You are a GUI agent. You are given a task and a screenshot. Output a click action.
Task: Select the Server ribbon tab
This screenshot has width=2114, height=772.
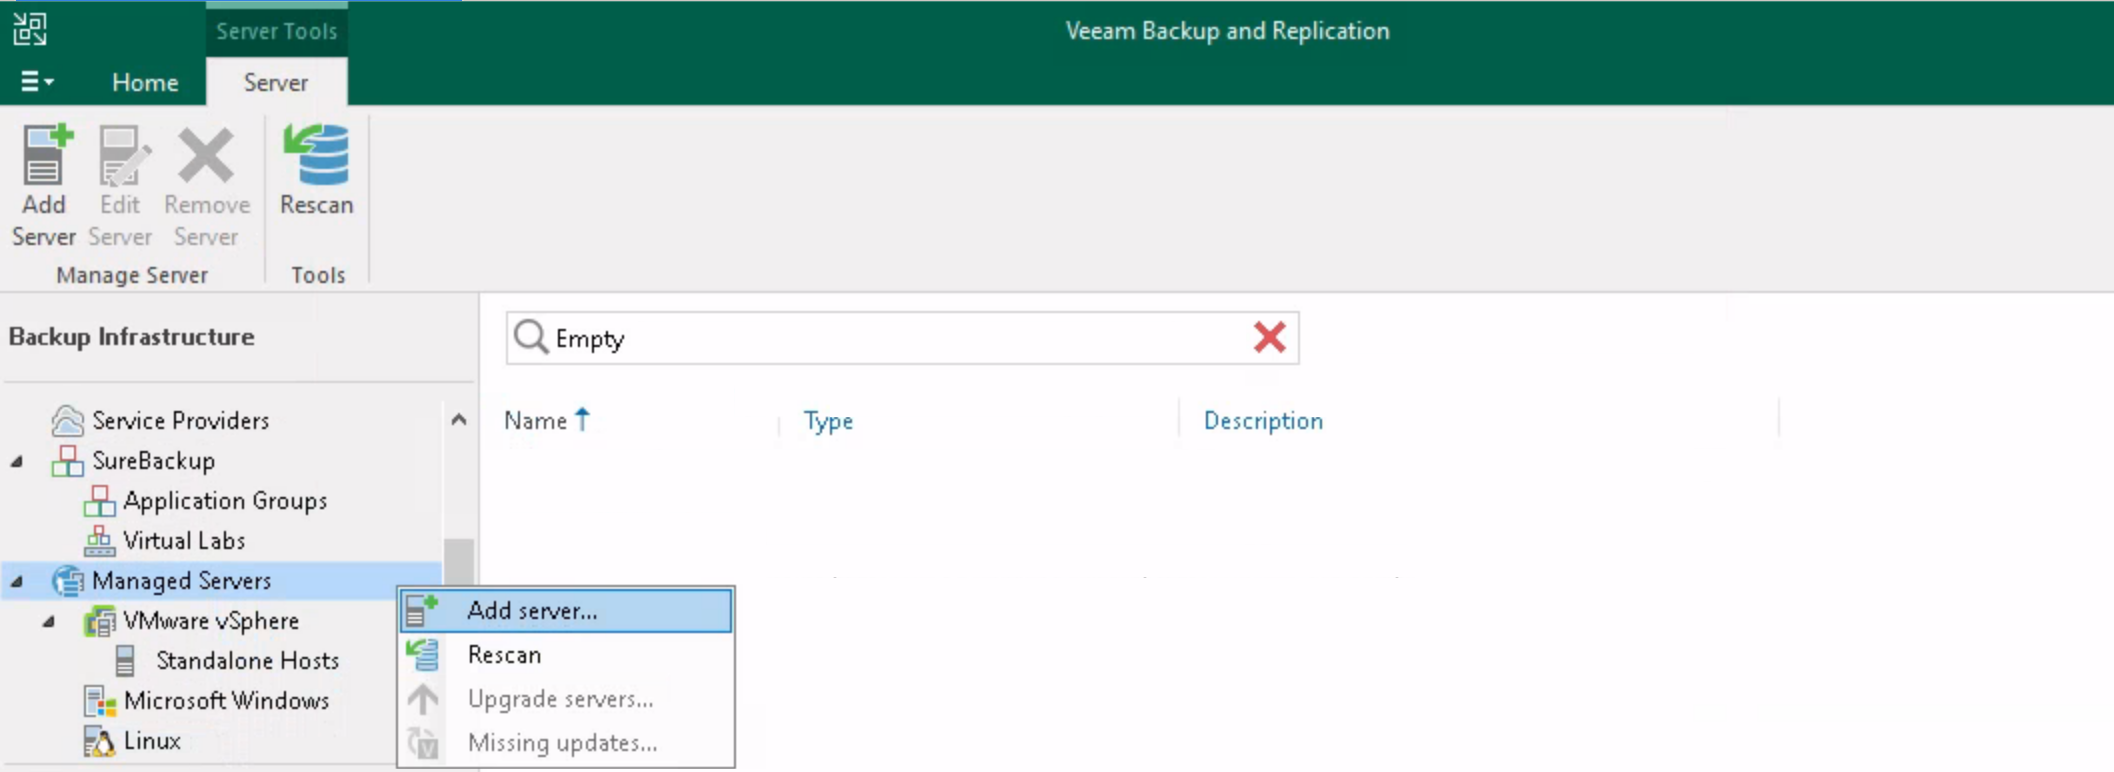click(276, 82)
